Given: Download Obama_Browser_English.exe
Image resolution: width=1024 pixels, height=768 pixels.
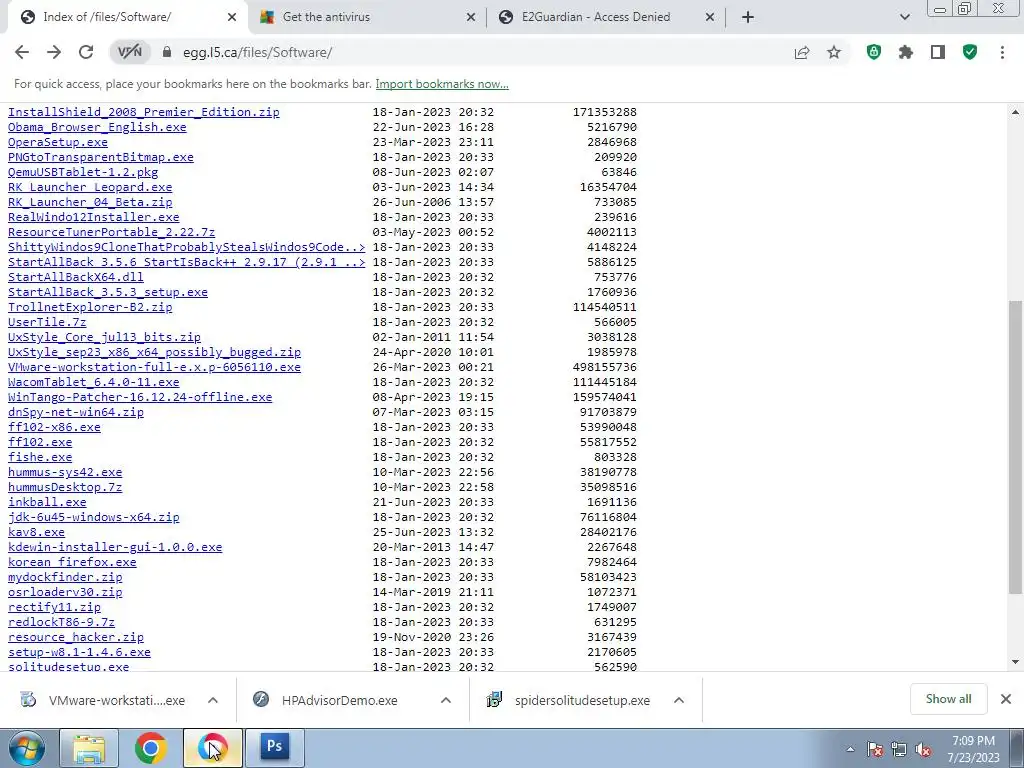Looking at the screenshot, I should (97, 127).
